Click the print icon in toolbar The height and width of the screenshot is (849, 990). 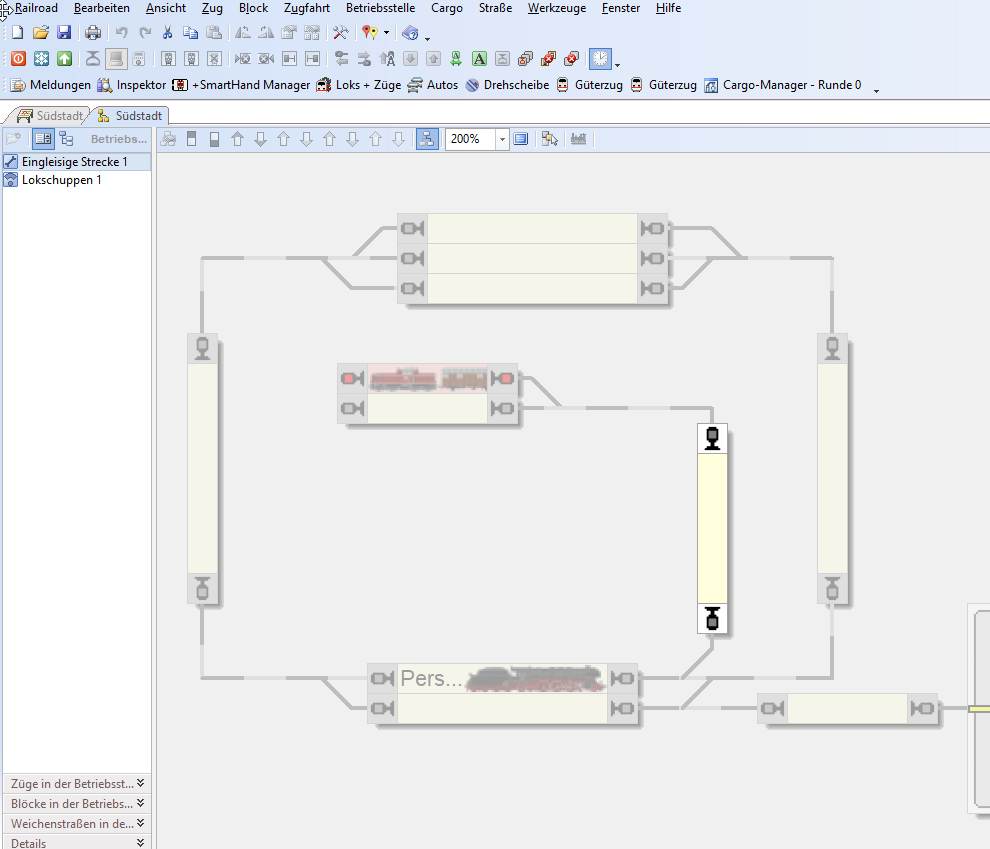(93, 33)
